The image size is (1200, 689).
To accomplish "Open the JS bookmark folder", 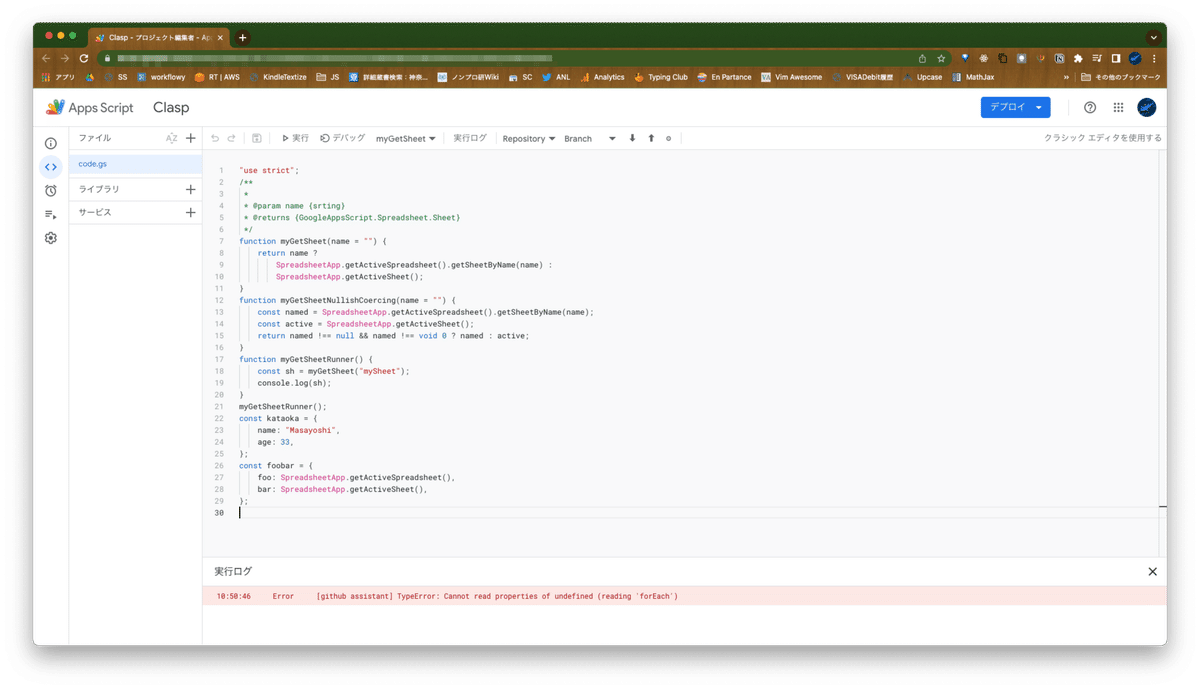I will tap(328, 77).
